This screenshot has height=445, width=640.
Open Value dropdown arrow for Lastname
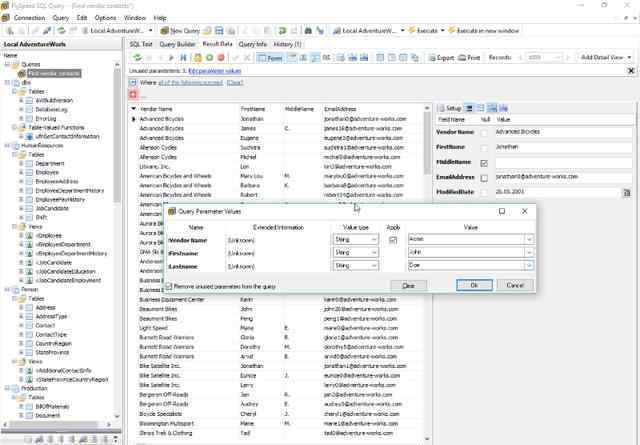[x=529, y=265]
